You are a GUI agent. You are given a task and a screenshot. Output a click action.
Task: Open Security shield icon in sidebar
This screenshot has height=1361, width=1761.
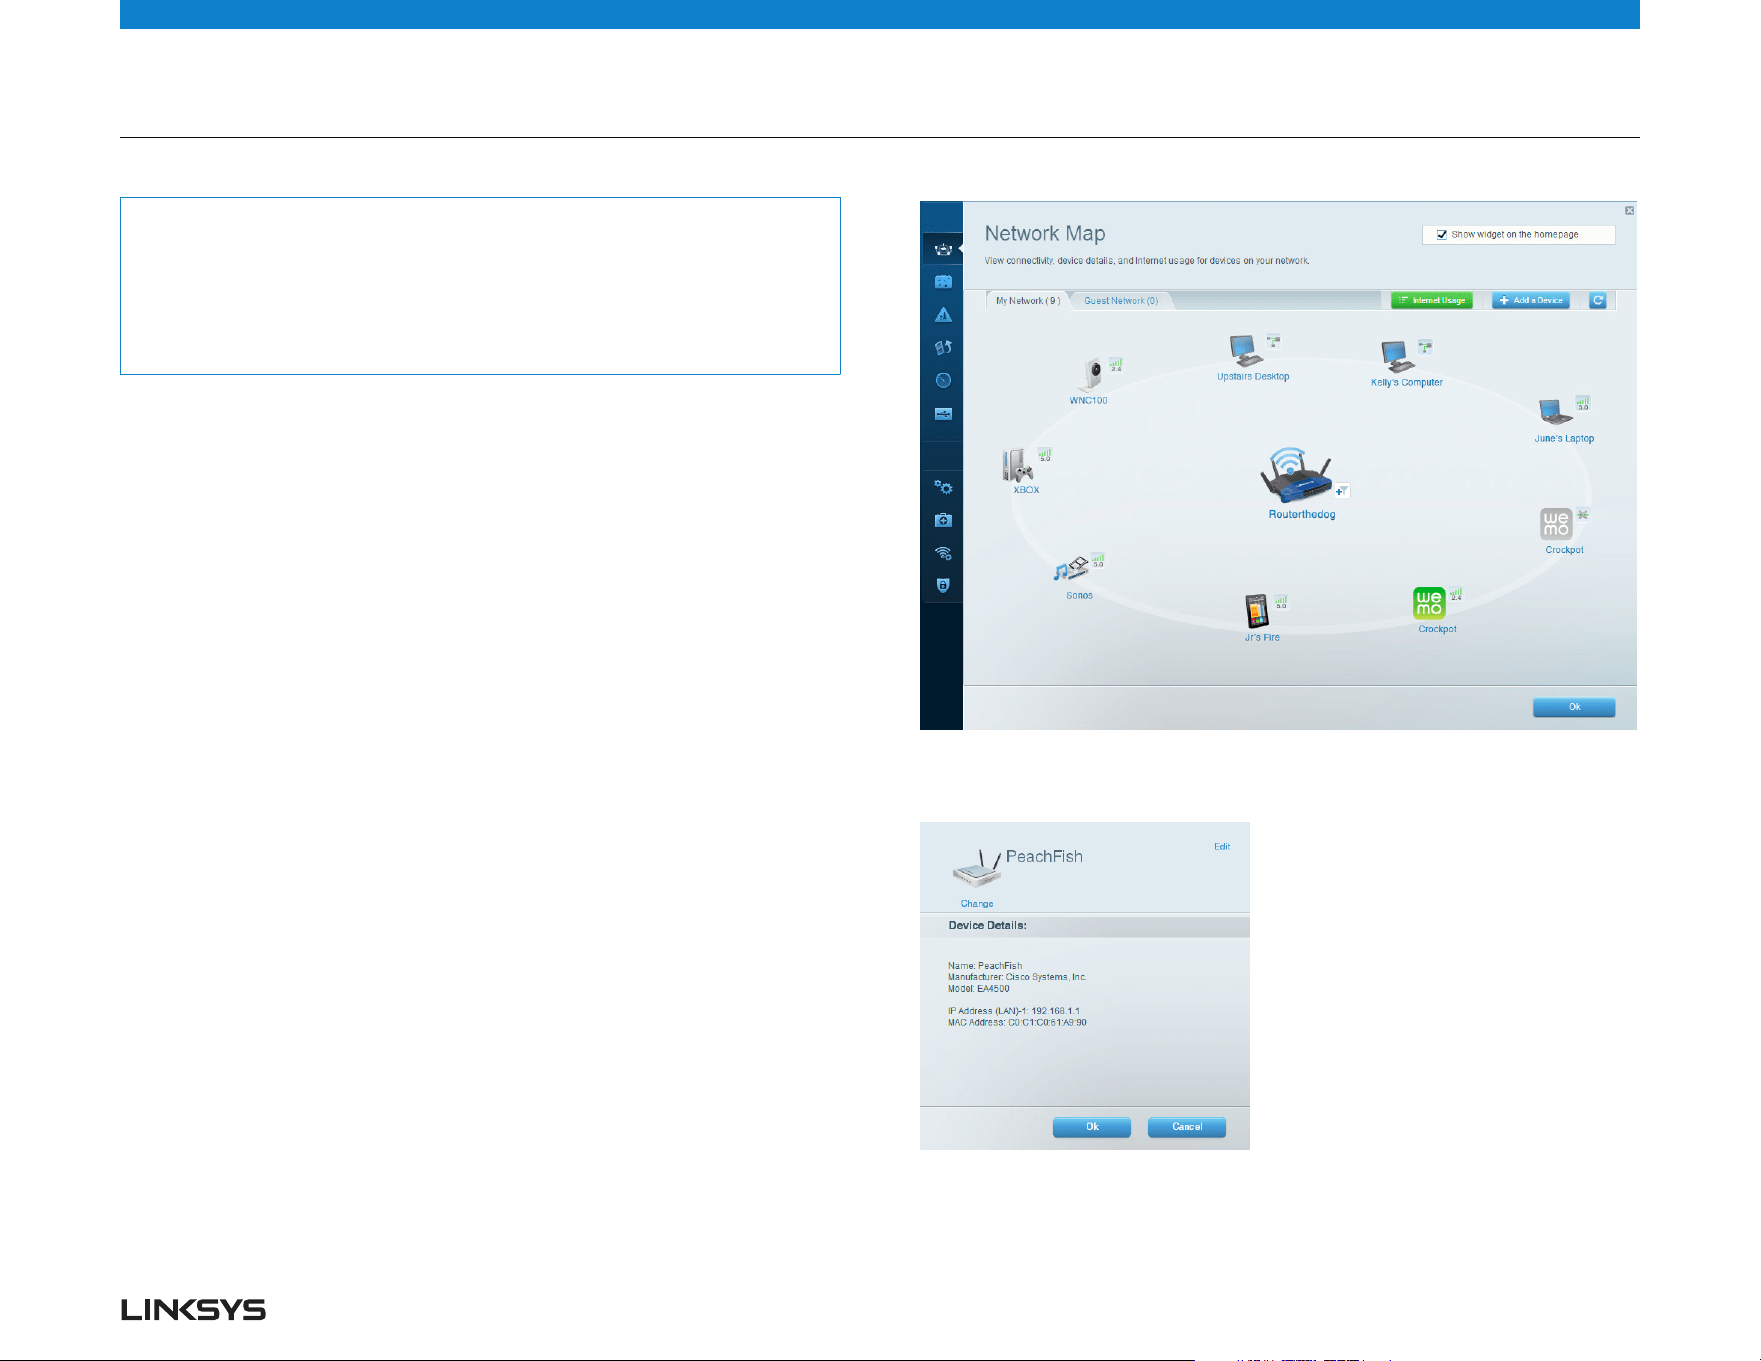(x=943, y=585)
